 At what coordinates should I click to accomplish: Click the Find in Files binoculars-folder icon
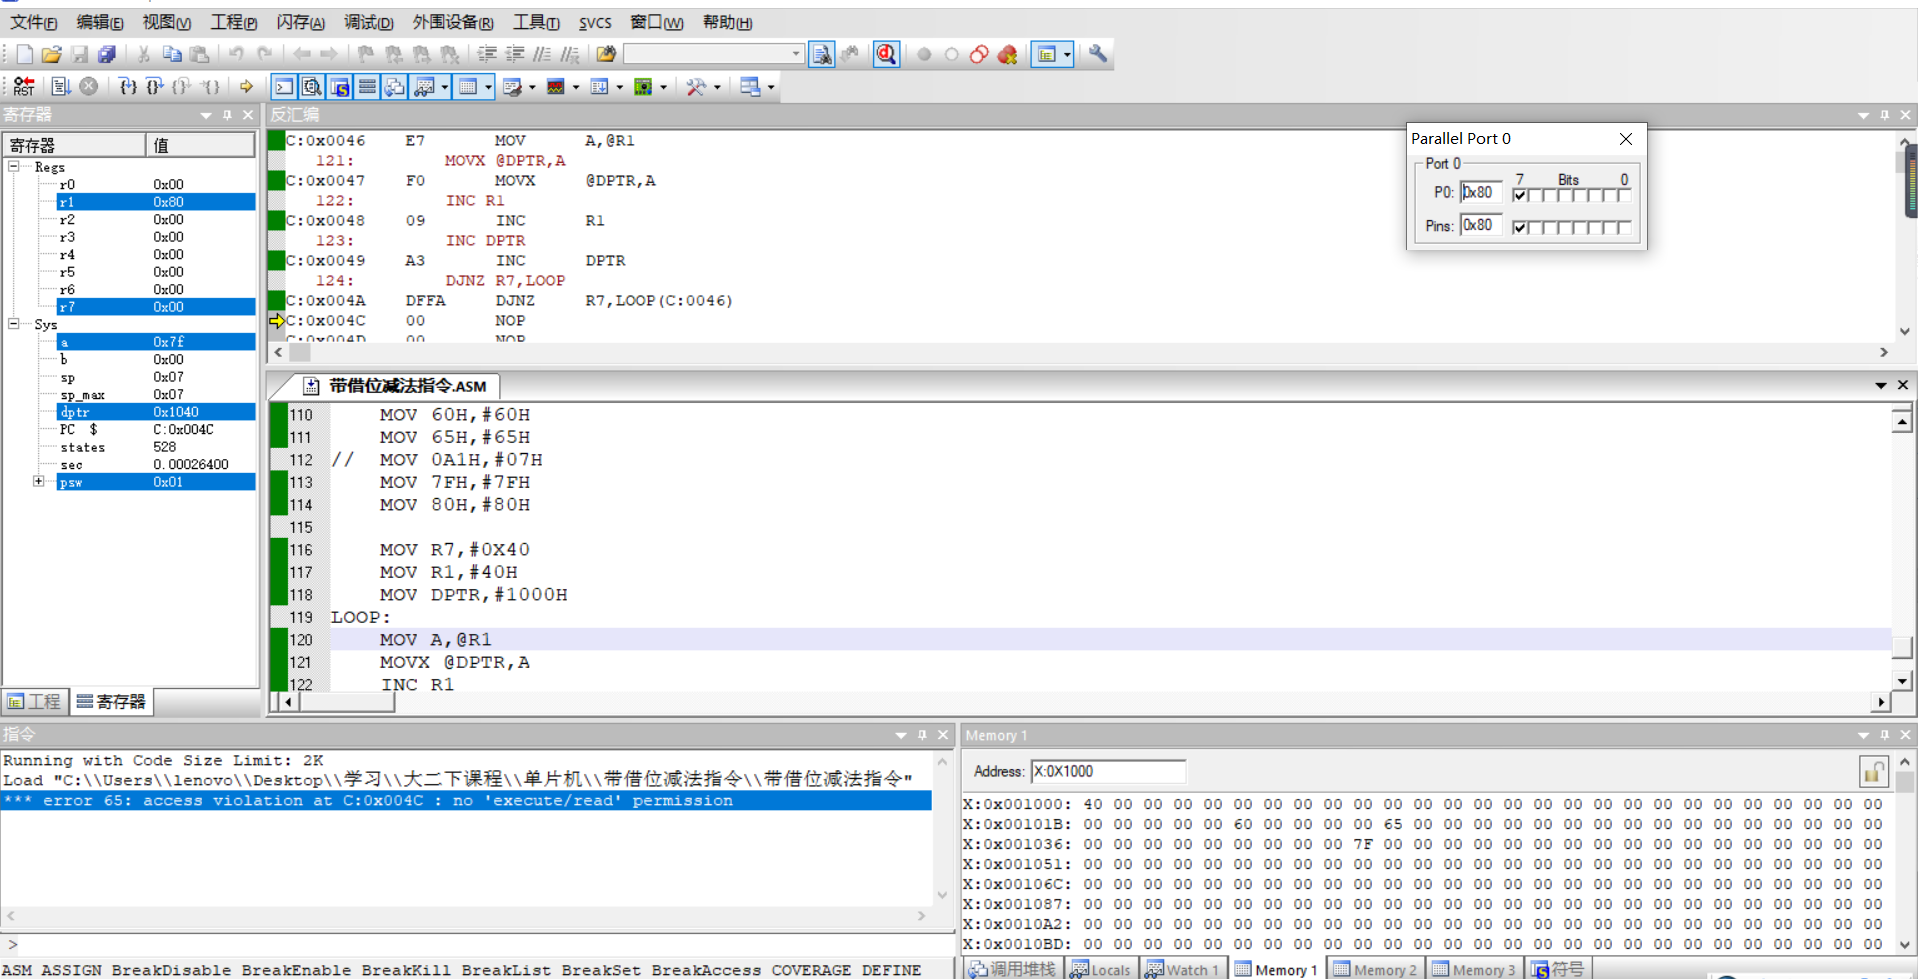(605, 55)
